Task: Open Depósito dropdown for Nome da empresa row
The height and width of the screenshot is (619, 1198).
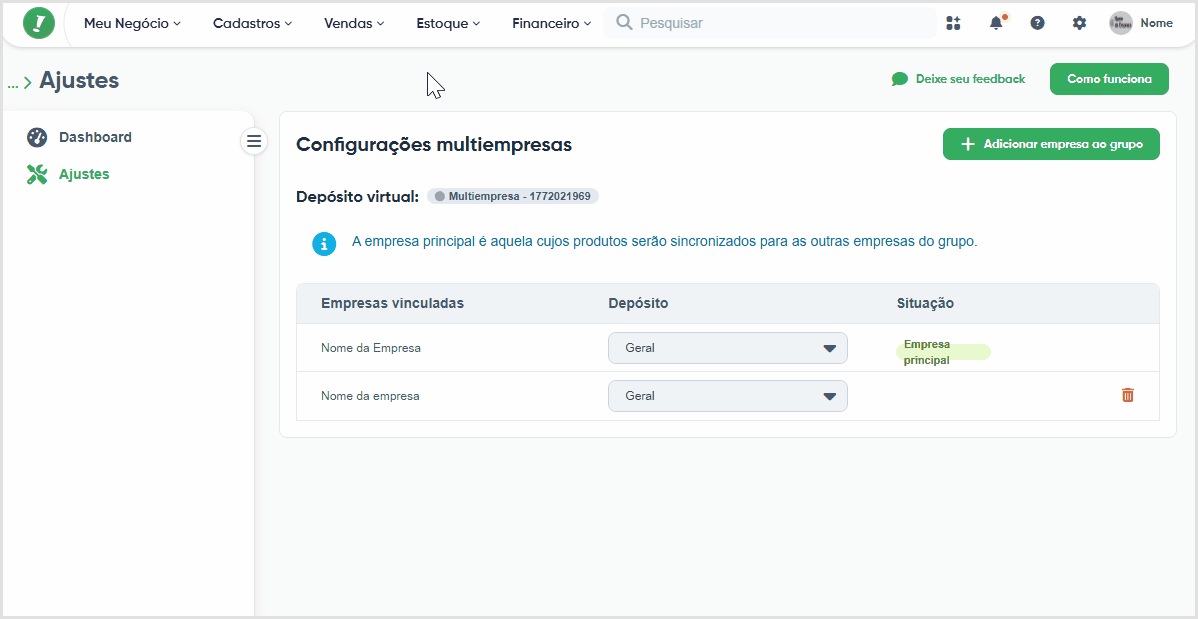Action: point(727,396)
